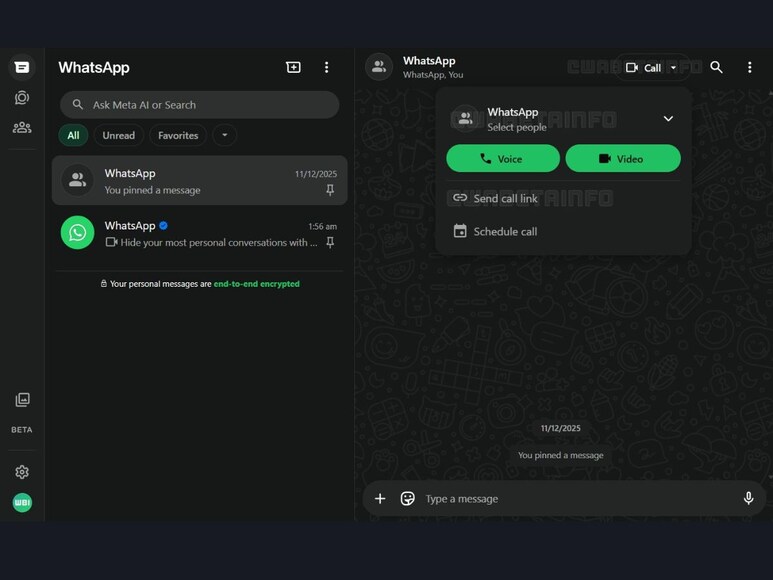Image resolution: width=773 pixels, height=580 pixels.
Task: Start a Video call
Action: tap(622, 158)
